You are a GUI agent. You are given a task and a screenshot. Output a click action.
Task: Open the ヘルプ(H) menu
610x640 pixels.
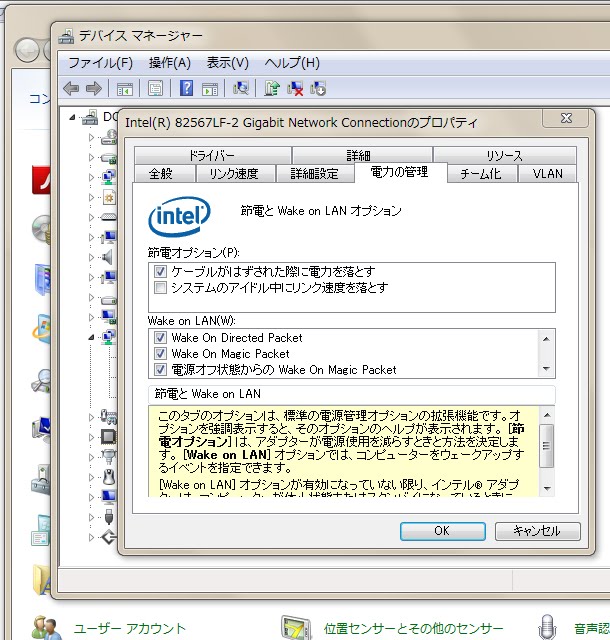point(292,63)
